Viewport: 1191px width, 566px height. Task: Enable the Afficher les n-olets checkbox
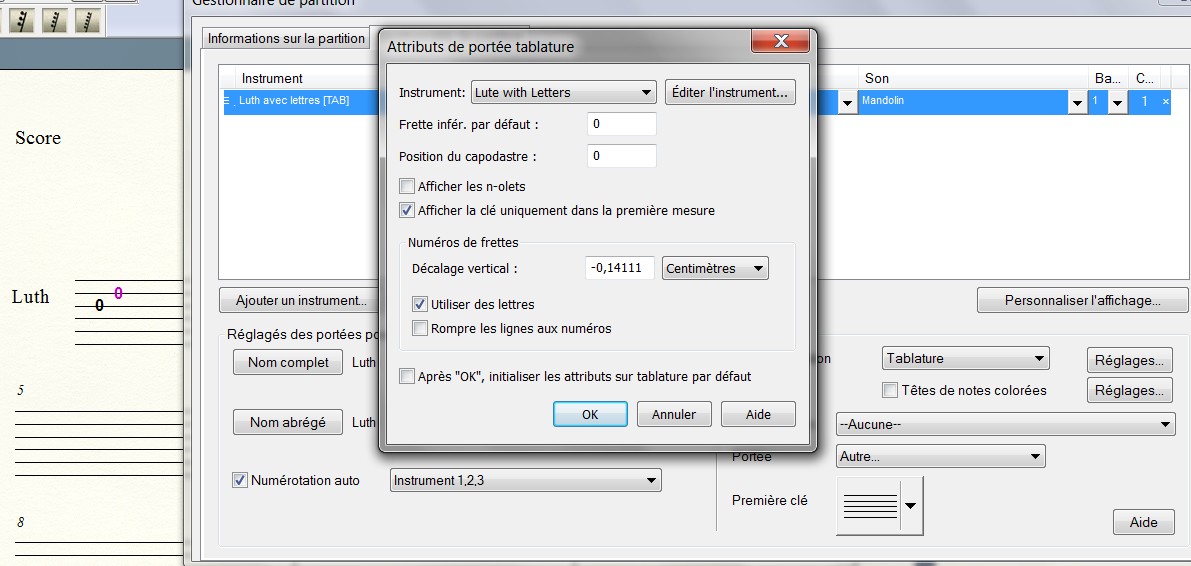pos(407,186)
